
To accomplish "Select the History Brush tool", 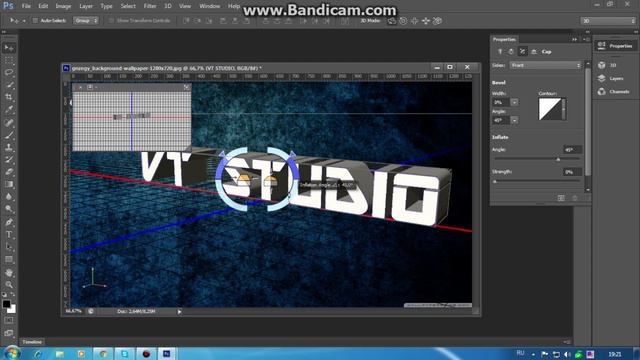I will coord(9,160).
